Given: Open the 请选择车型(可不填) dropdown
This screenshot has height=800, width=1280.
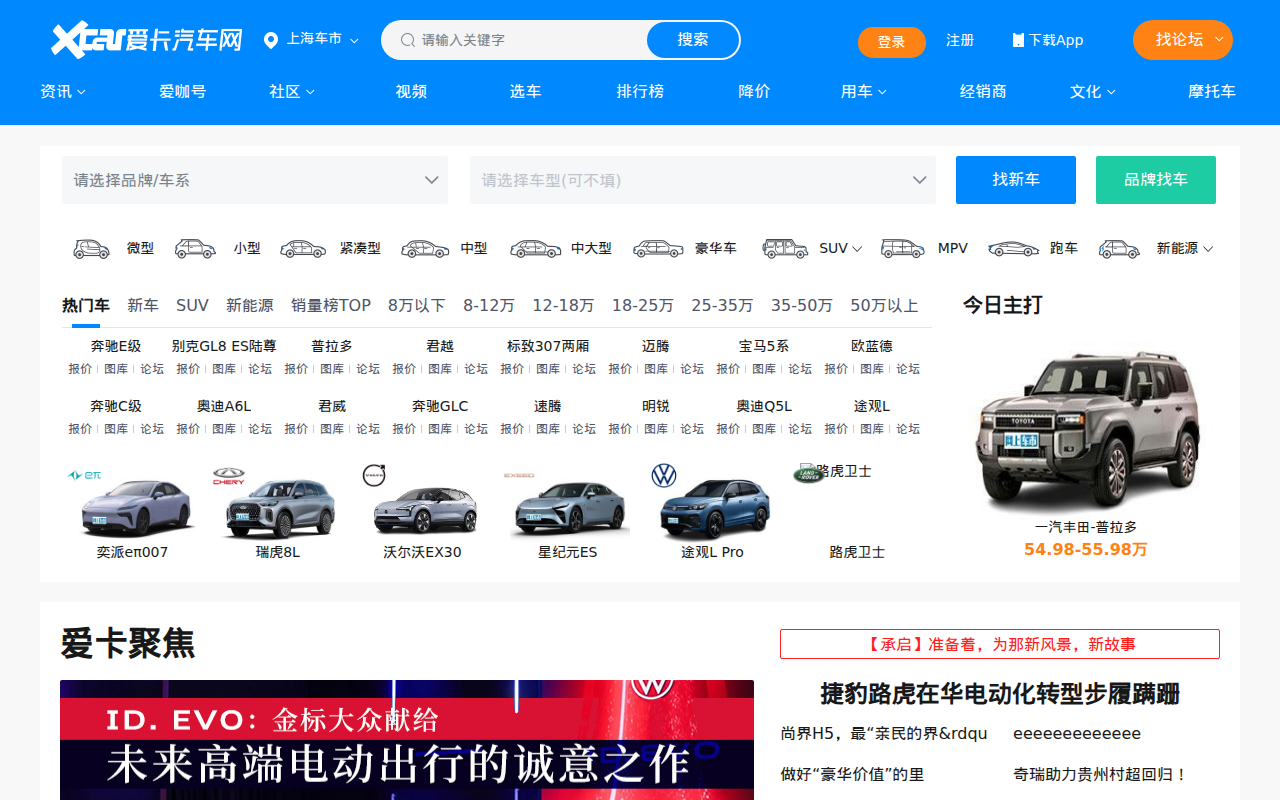Looking at the screenshot, I should [703, 180].
